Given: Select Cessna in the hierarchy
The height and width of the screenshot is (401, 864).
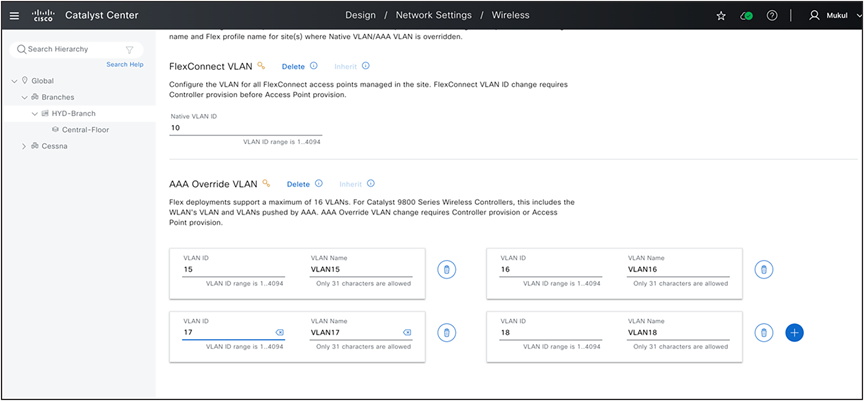Looking at the screenshot, I should pos(55,147).
